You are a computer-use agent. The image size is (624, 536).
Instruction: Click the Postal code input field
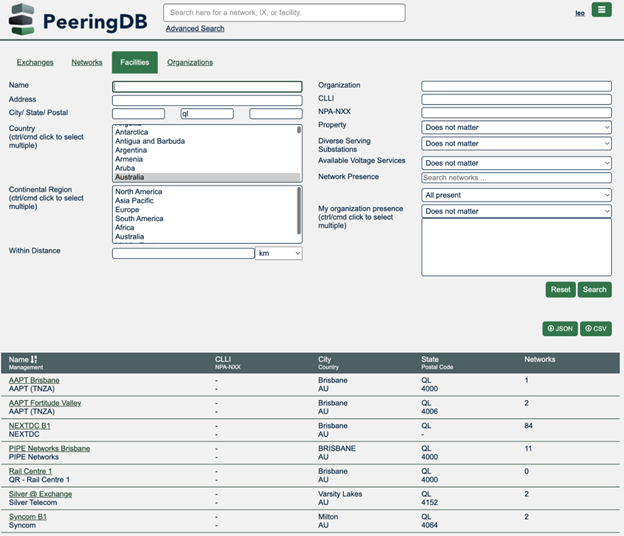(x=276, y=114)
